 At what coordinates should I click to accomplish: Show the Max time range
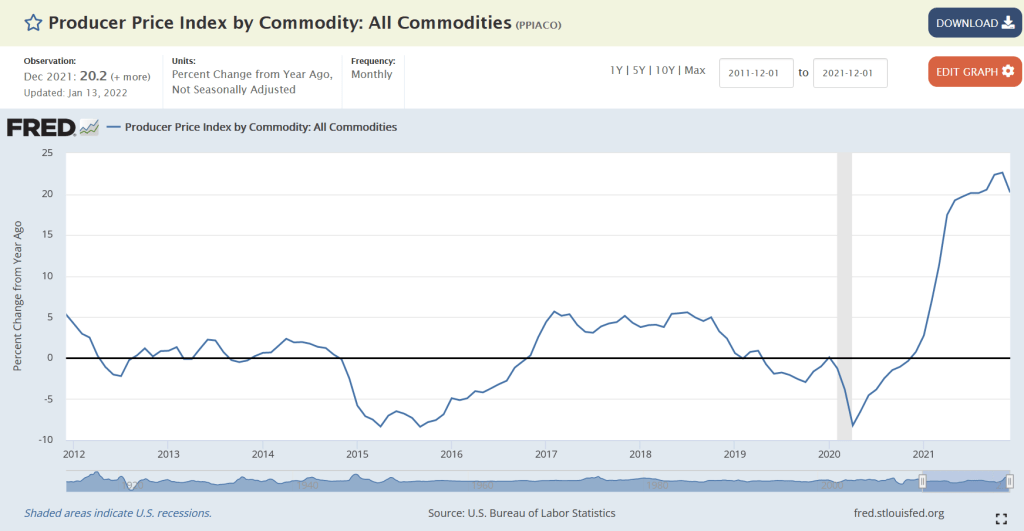point(695,70)
